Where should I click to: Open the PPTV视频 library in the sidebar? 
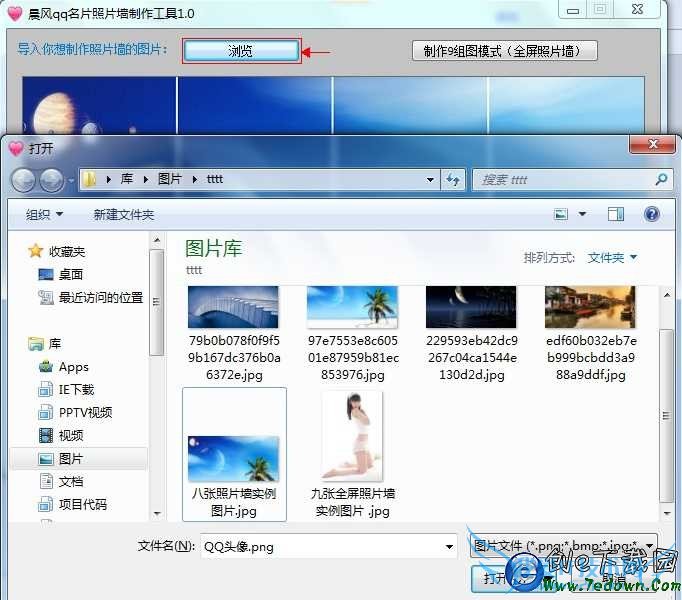[x=85, y=412]
